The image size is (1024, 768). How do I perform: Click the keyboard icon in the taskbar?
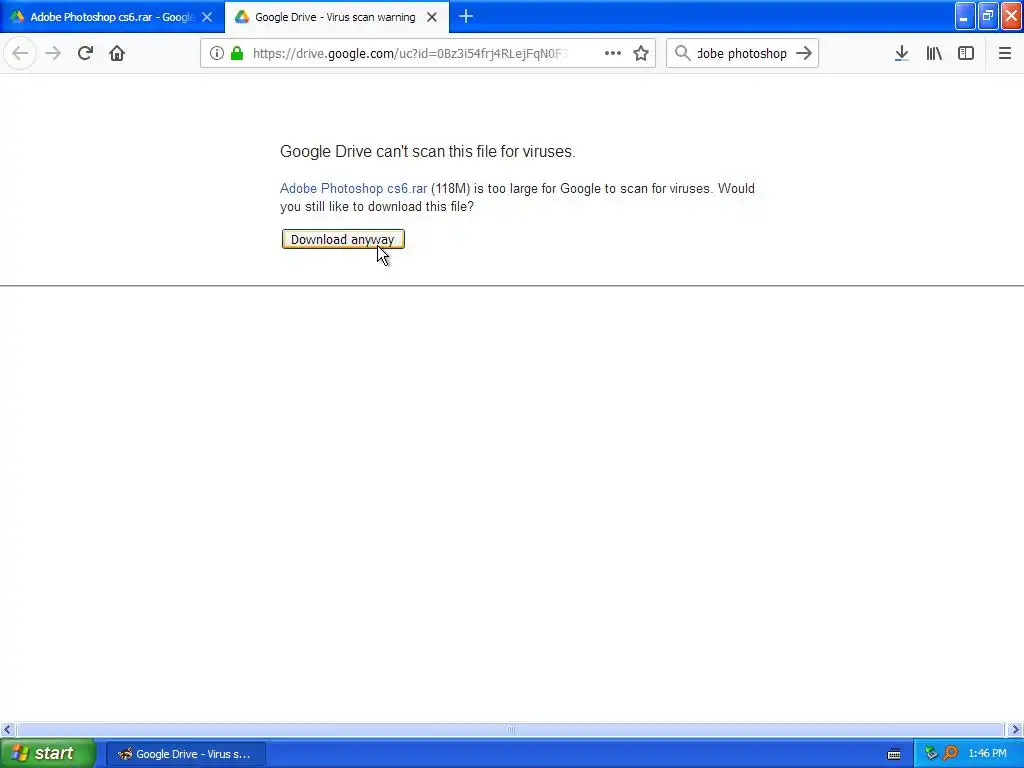(x=894, y=754)
